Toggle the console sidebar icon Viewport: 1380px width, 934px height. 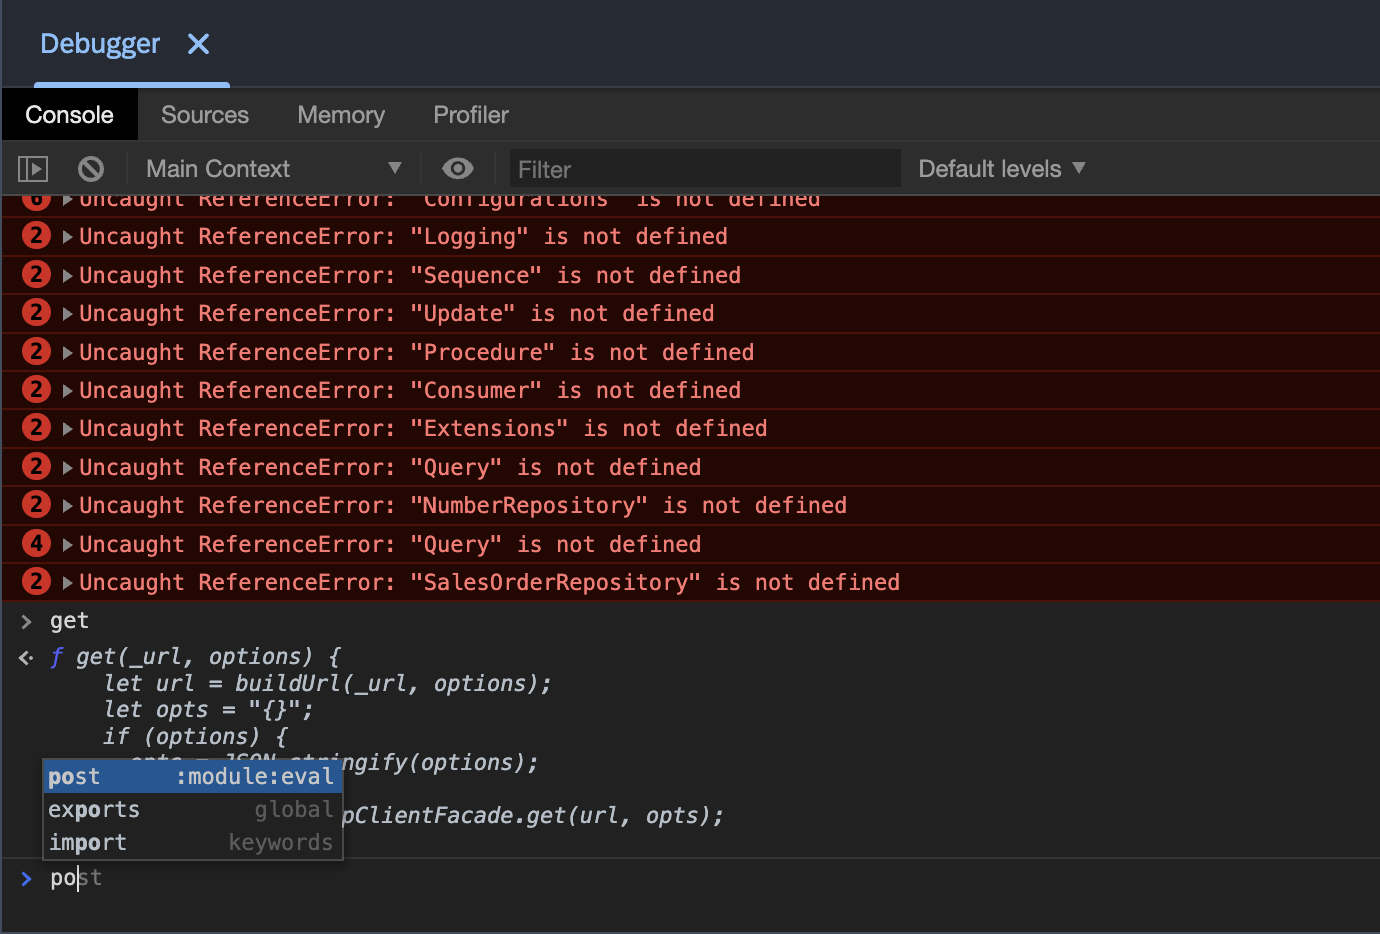[x=33, y=169]
